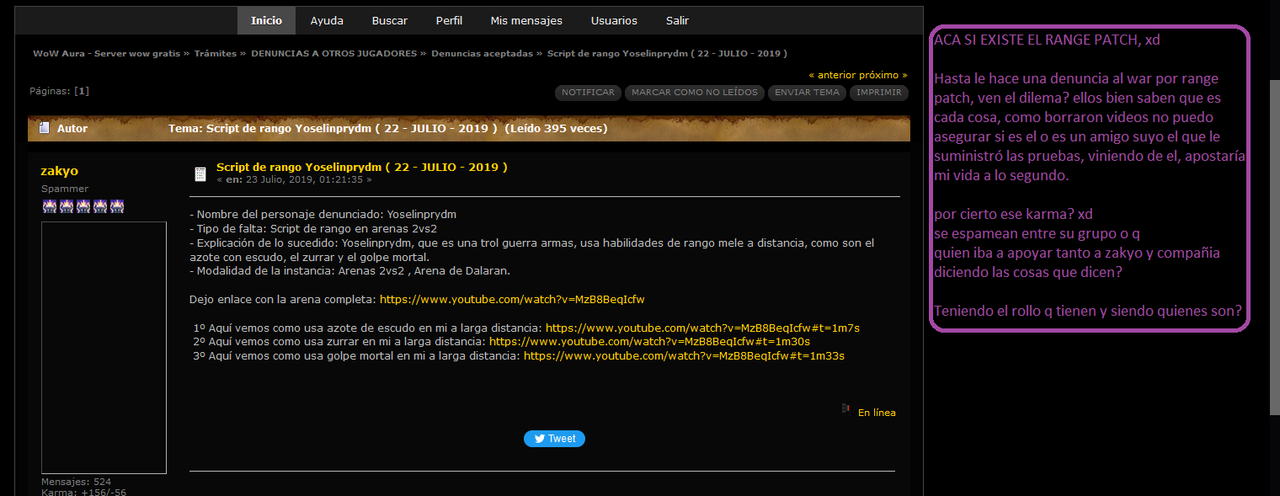Open Mis mensajes in the menu

pyautogui.click(x=526, y=20)
